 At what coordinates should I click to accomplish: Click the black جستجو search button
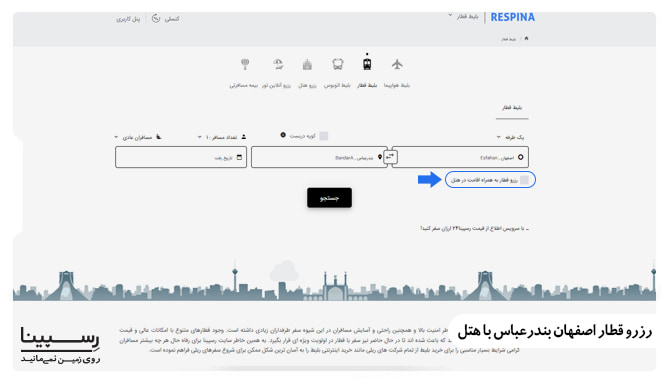coord(329,198)
